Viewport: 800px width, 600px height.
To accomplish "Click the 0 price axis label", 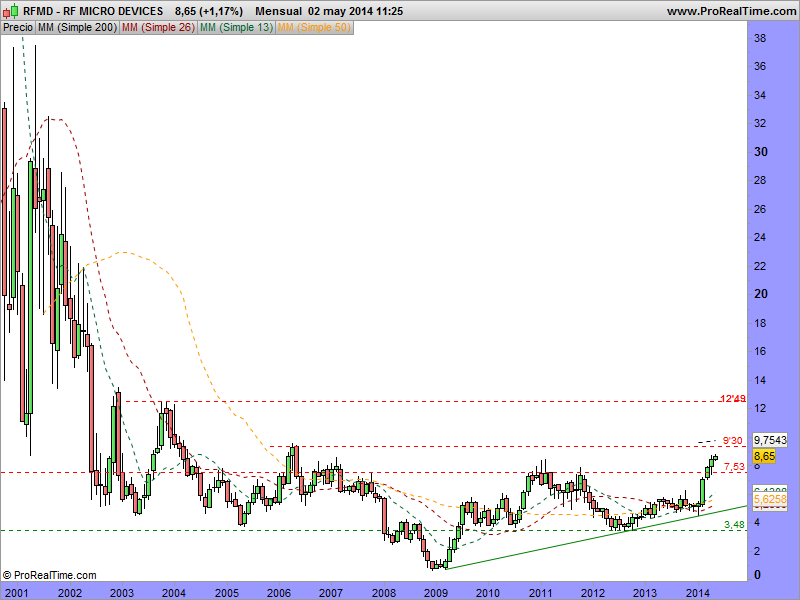I will pos(757,575).
